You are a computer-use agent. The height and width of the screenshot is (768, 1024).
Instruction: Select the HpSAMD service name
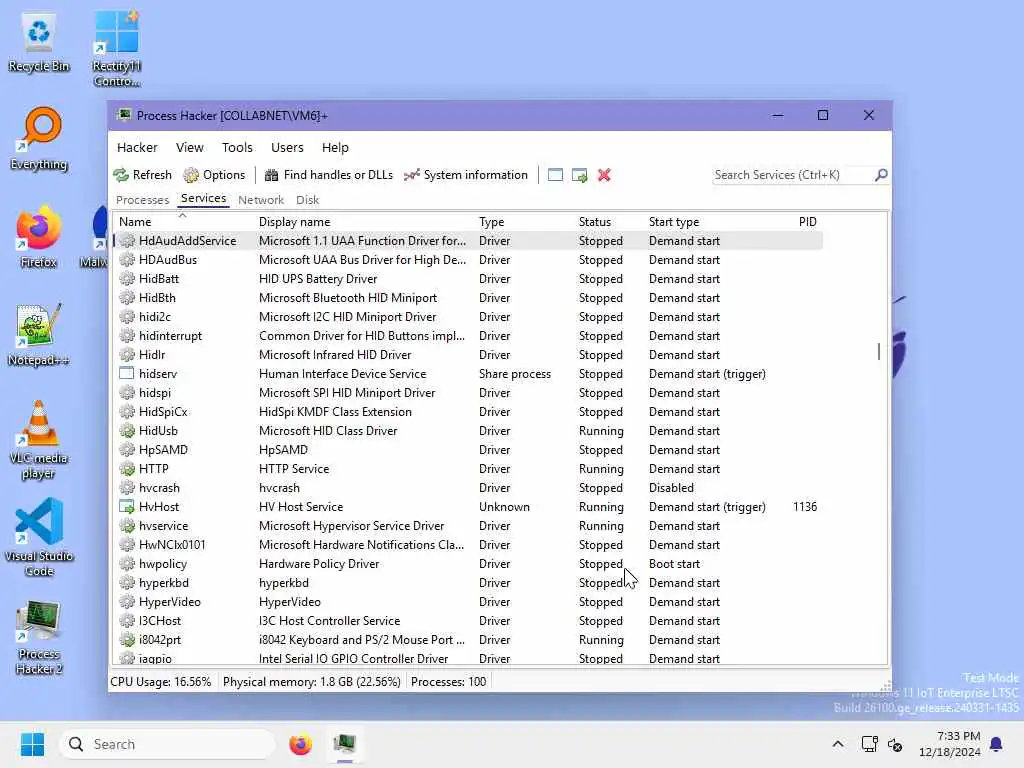coord(163,450)
